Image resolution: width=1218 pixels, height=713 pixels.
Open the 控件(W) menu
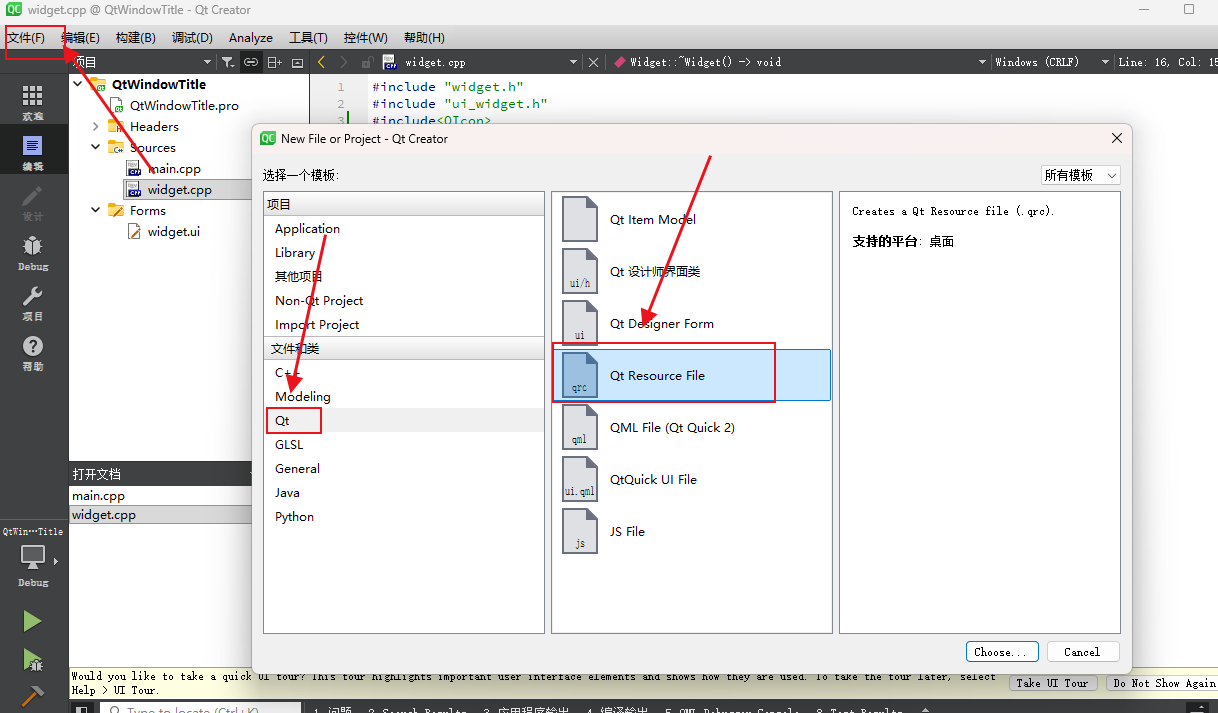tap(365, 38)
